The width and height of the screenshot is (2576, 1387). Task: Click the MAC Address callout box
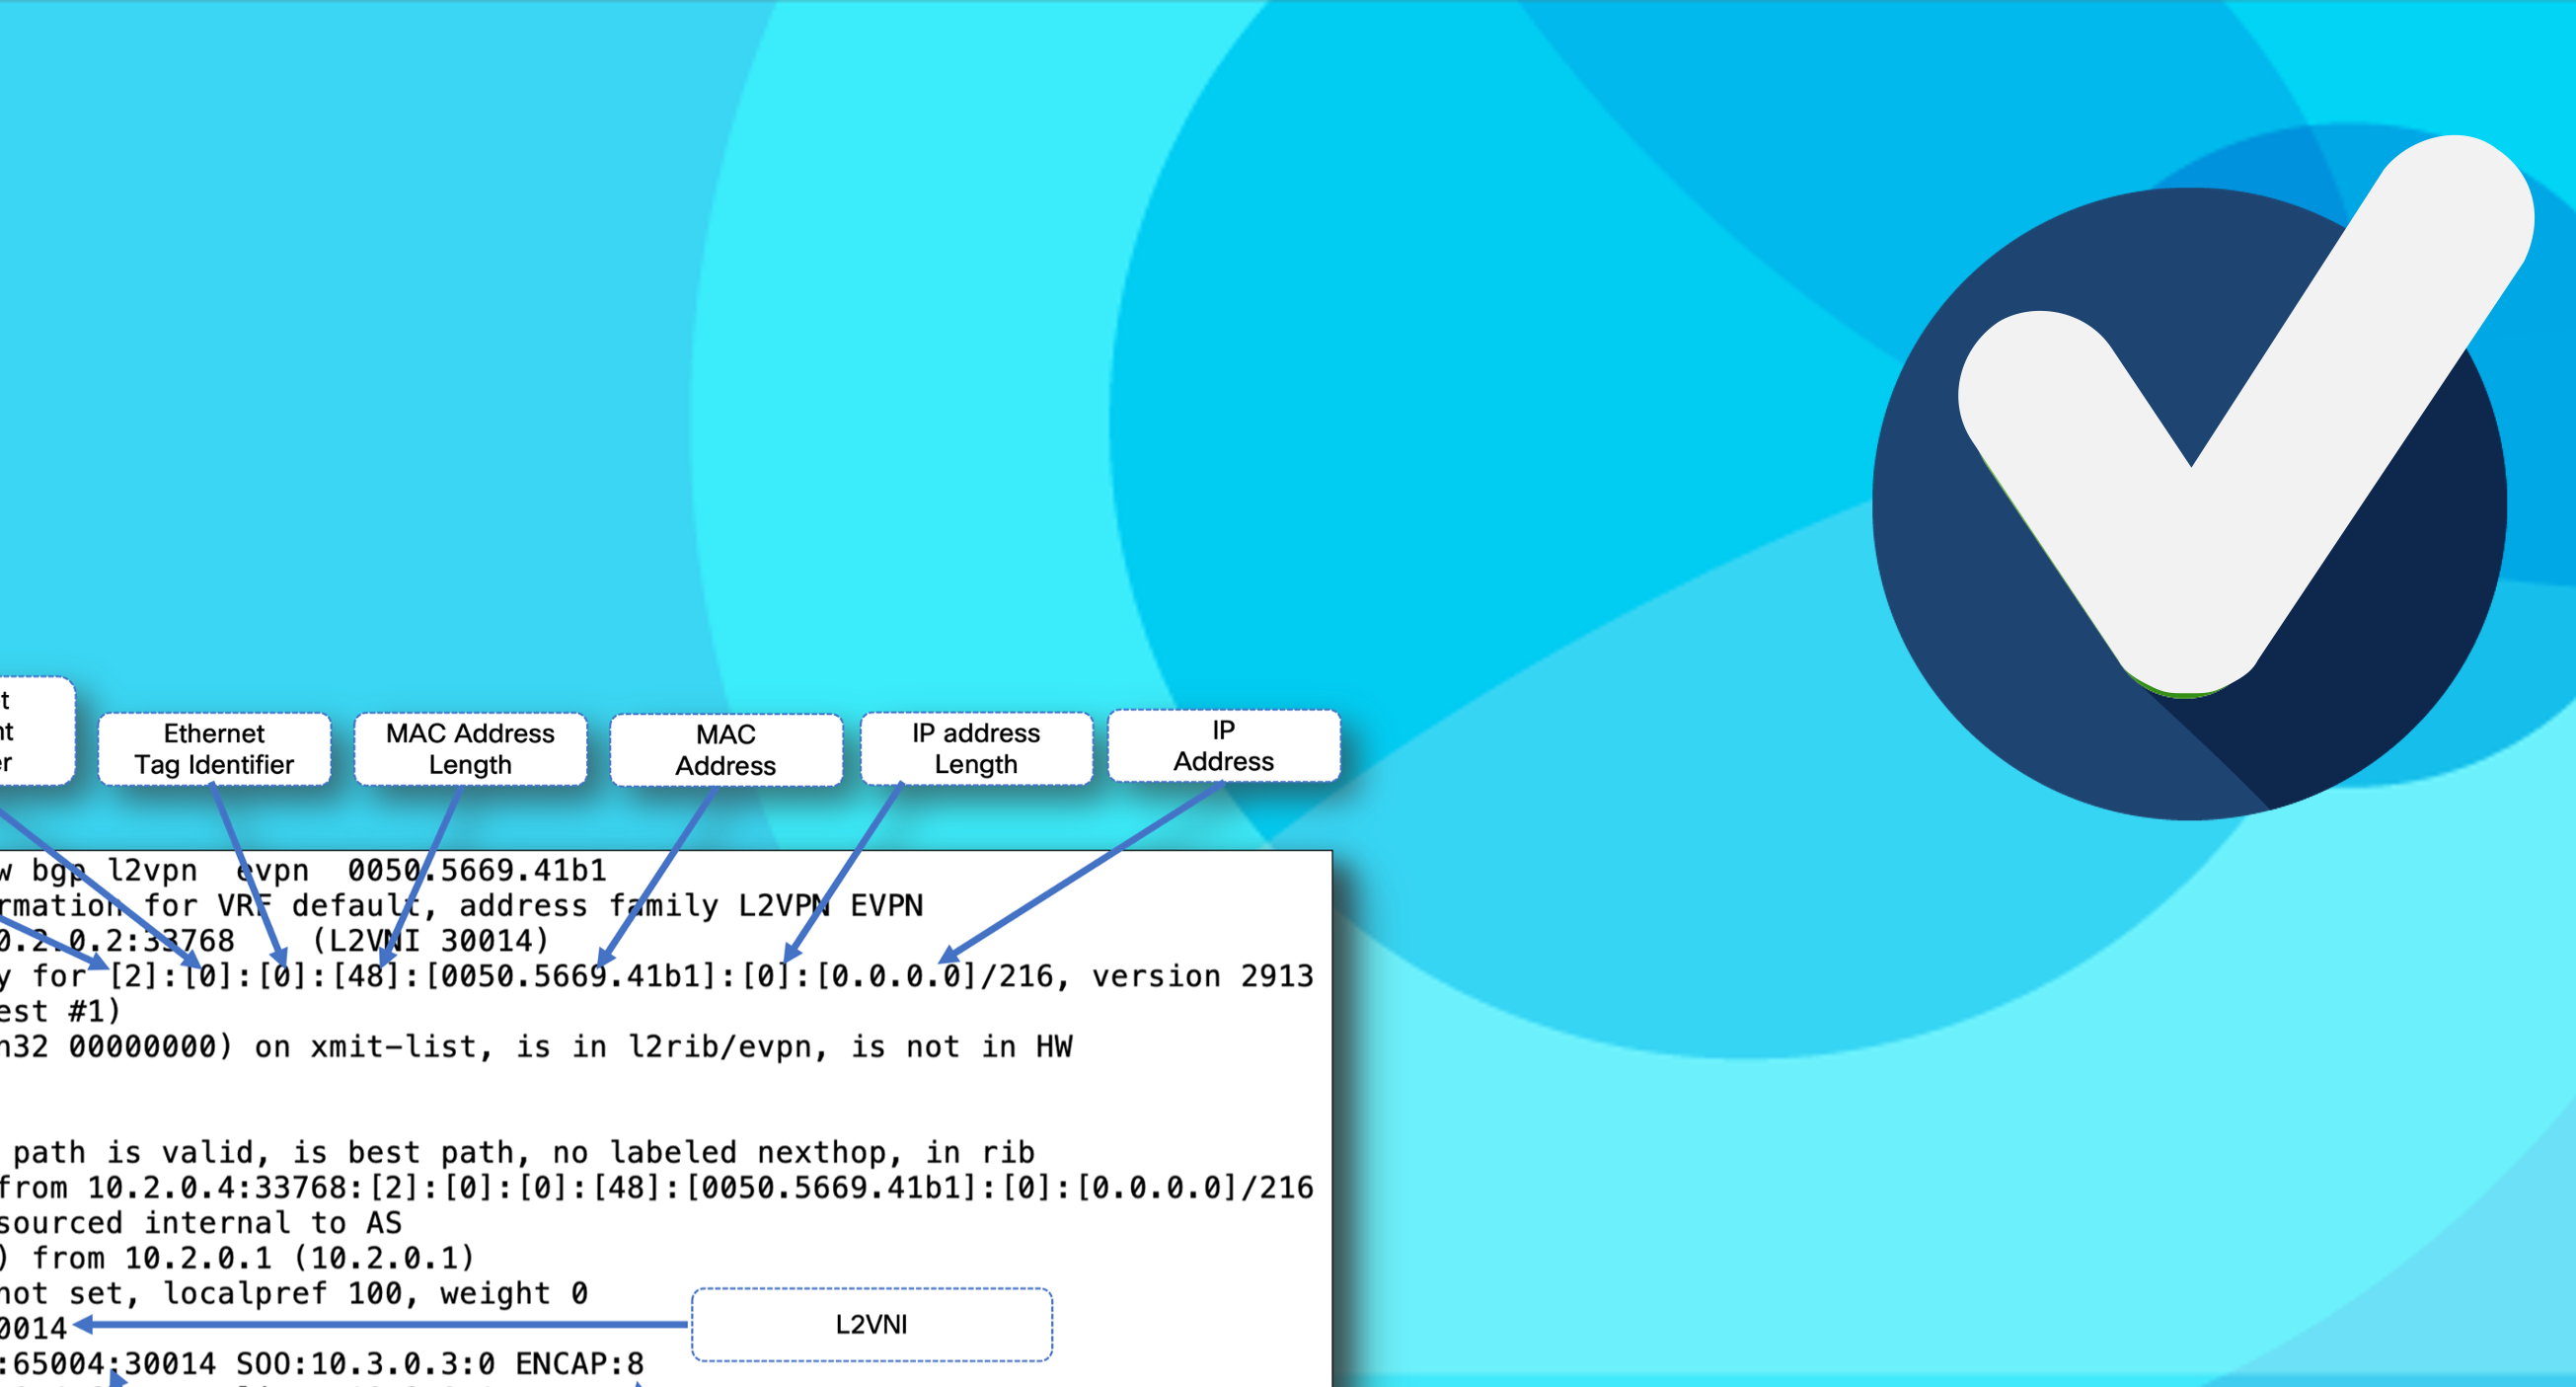tap(726, 750)
